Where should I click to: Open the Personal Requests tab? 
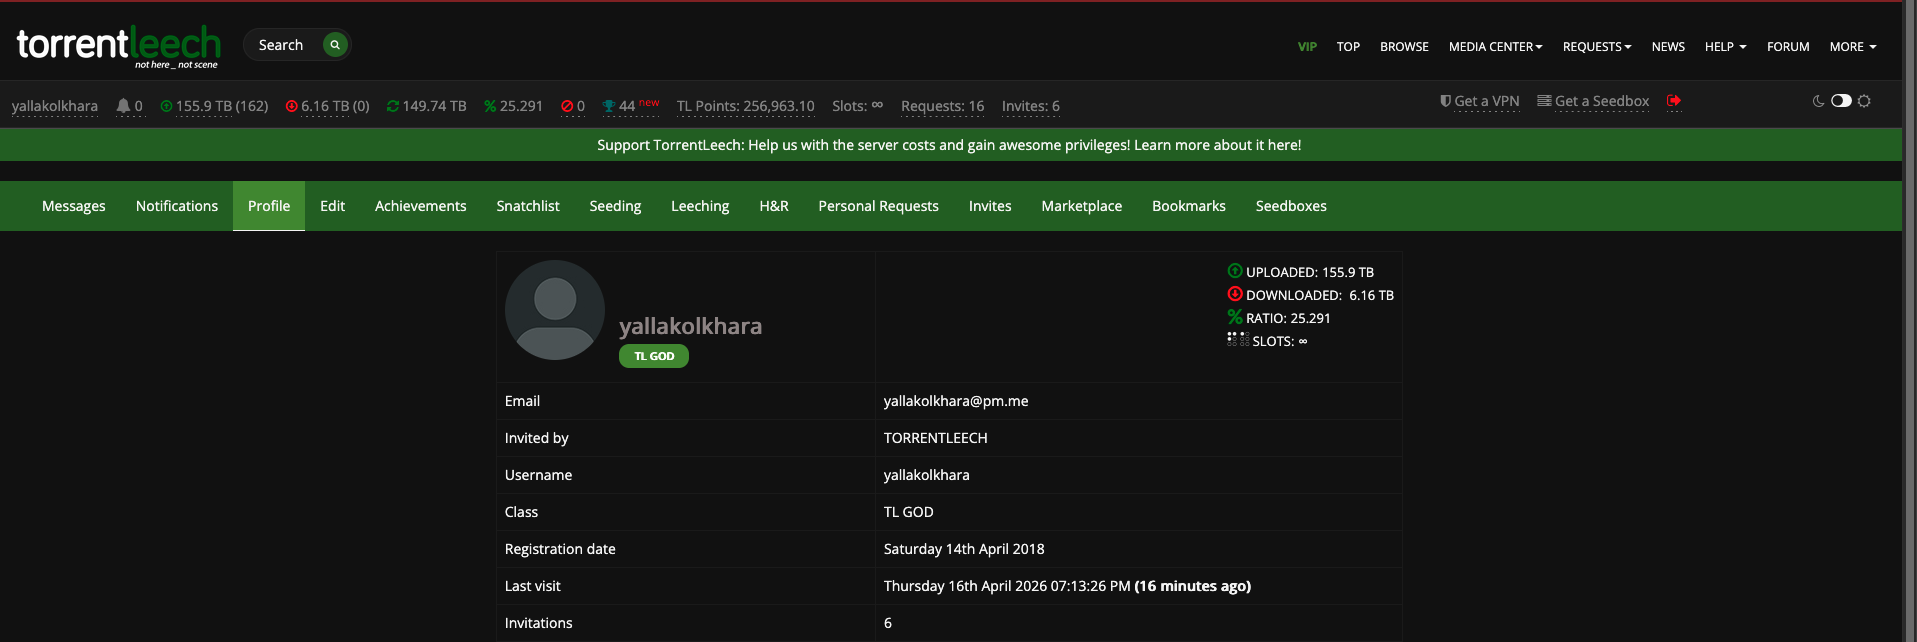pos(878,206)
